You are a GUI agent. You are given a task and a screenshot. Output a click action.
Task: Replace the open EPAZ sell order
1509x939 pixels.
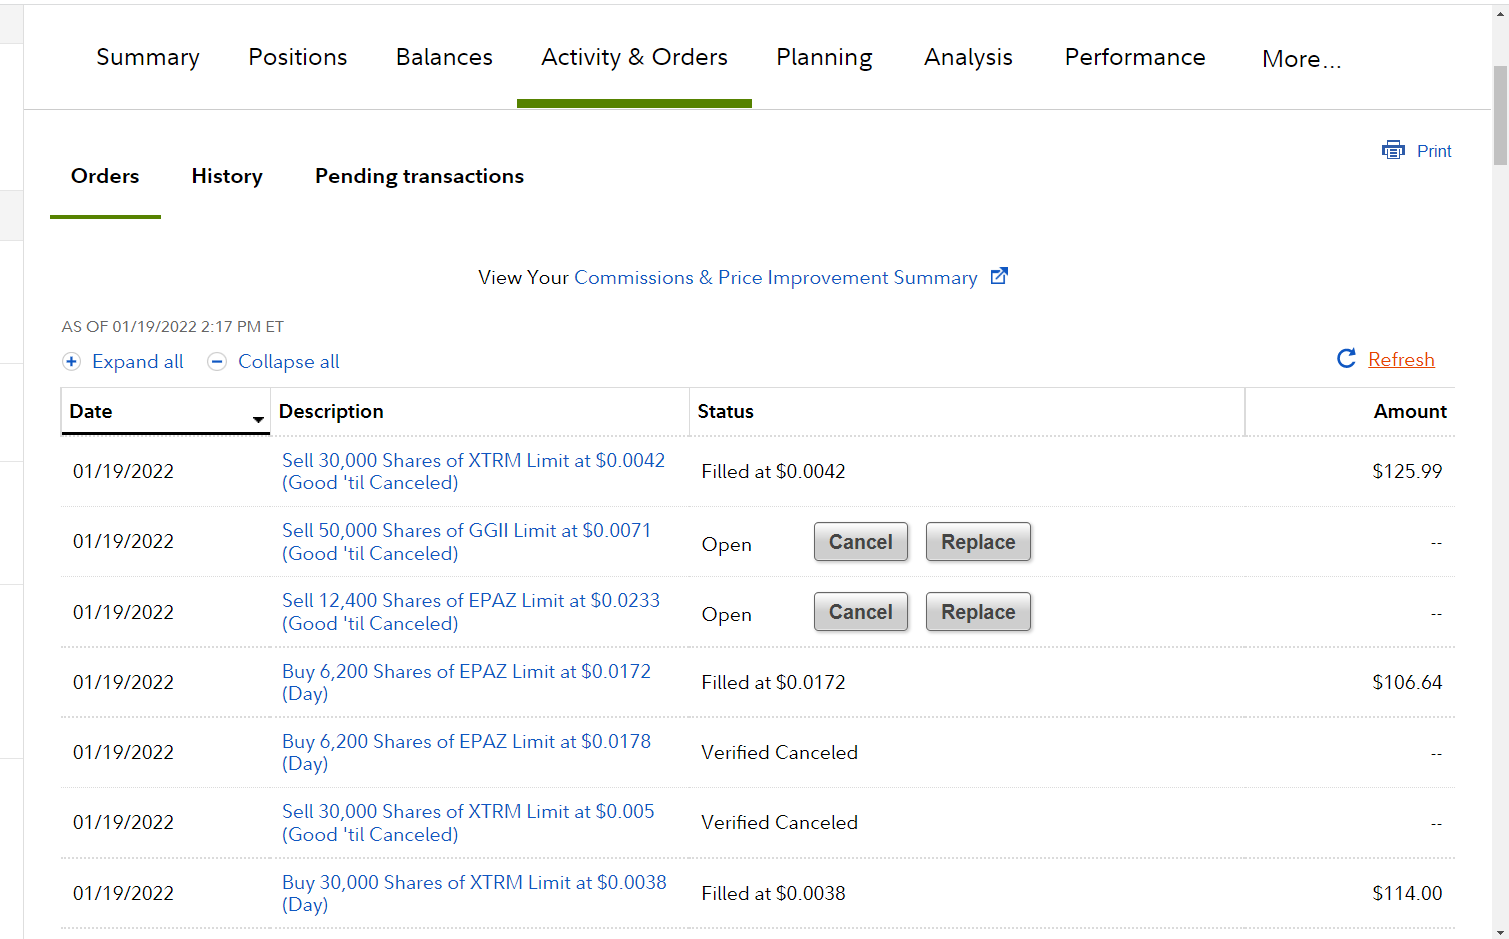pos(977,612)
